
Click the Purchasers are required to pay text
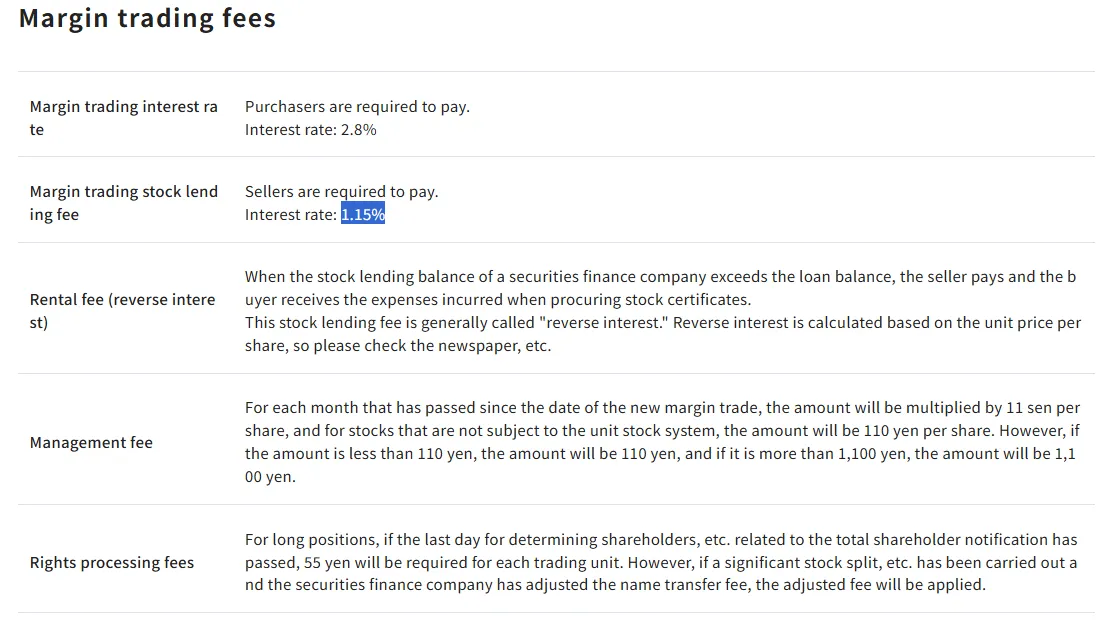click(357, 107)
